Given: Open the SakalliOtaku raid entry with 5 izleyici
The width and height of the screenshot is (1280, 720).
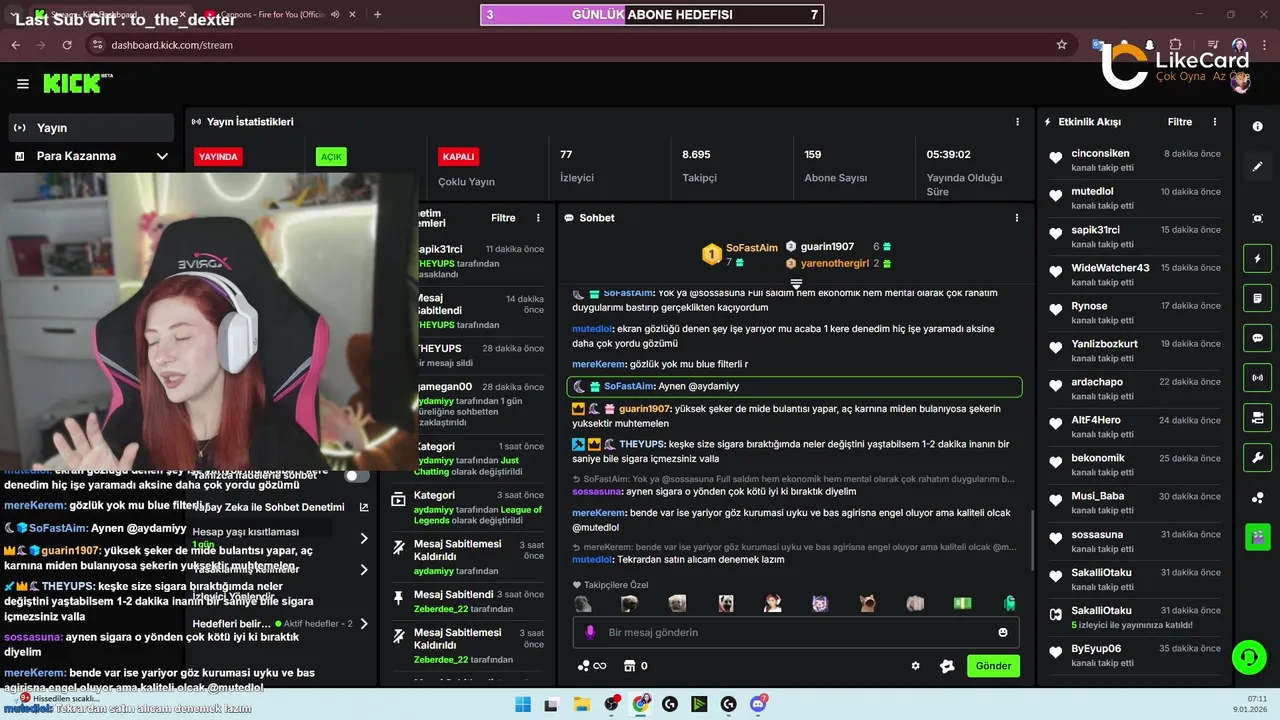Looking at the screenshot, I should tap(1135, 617).
